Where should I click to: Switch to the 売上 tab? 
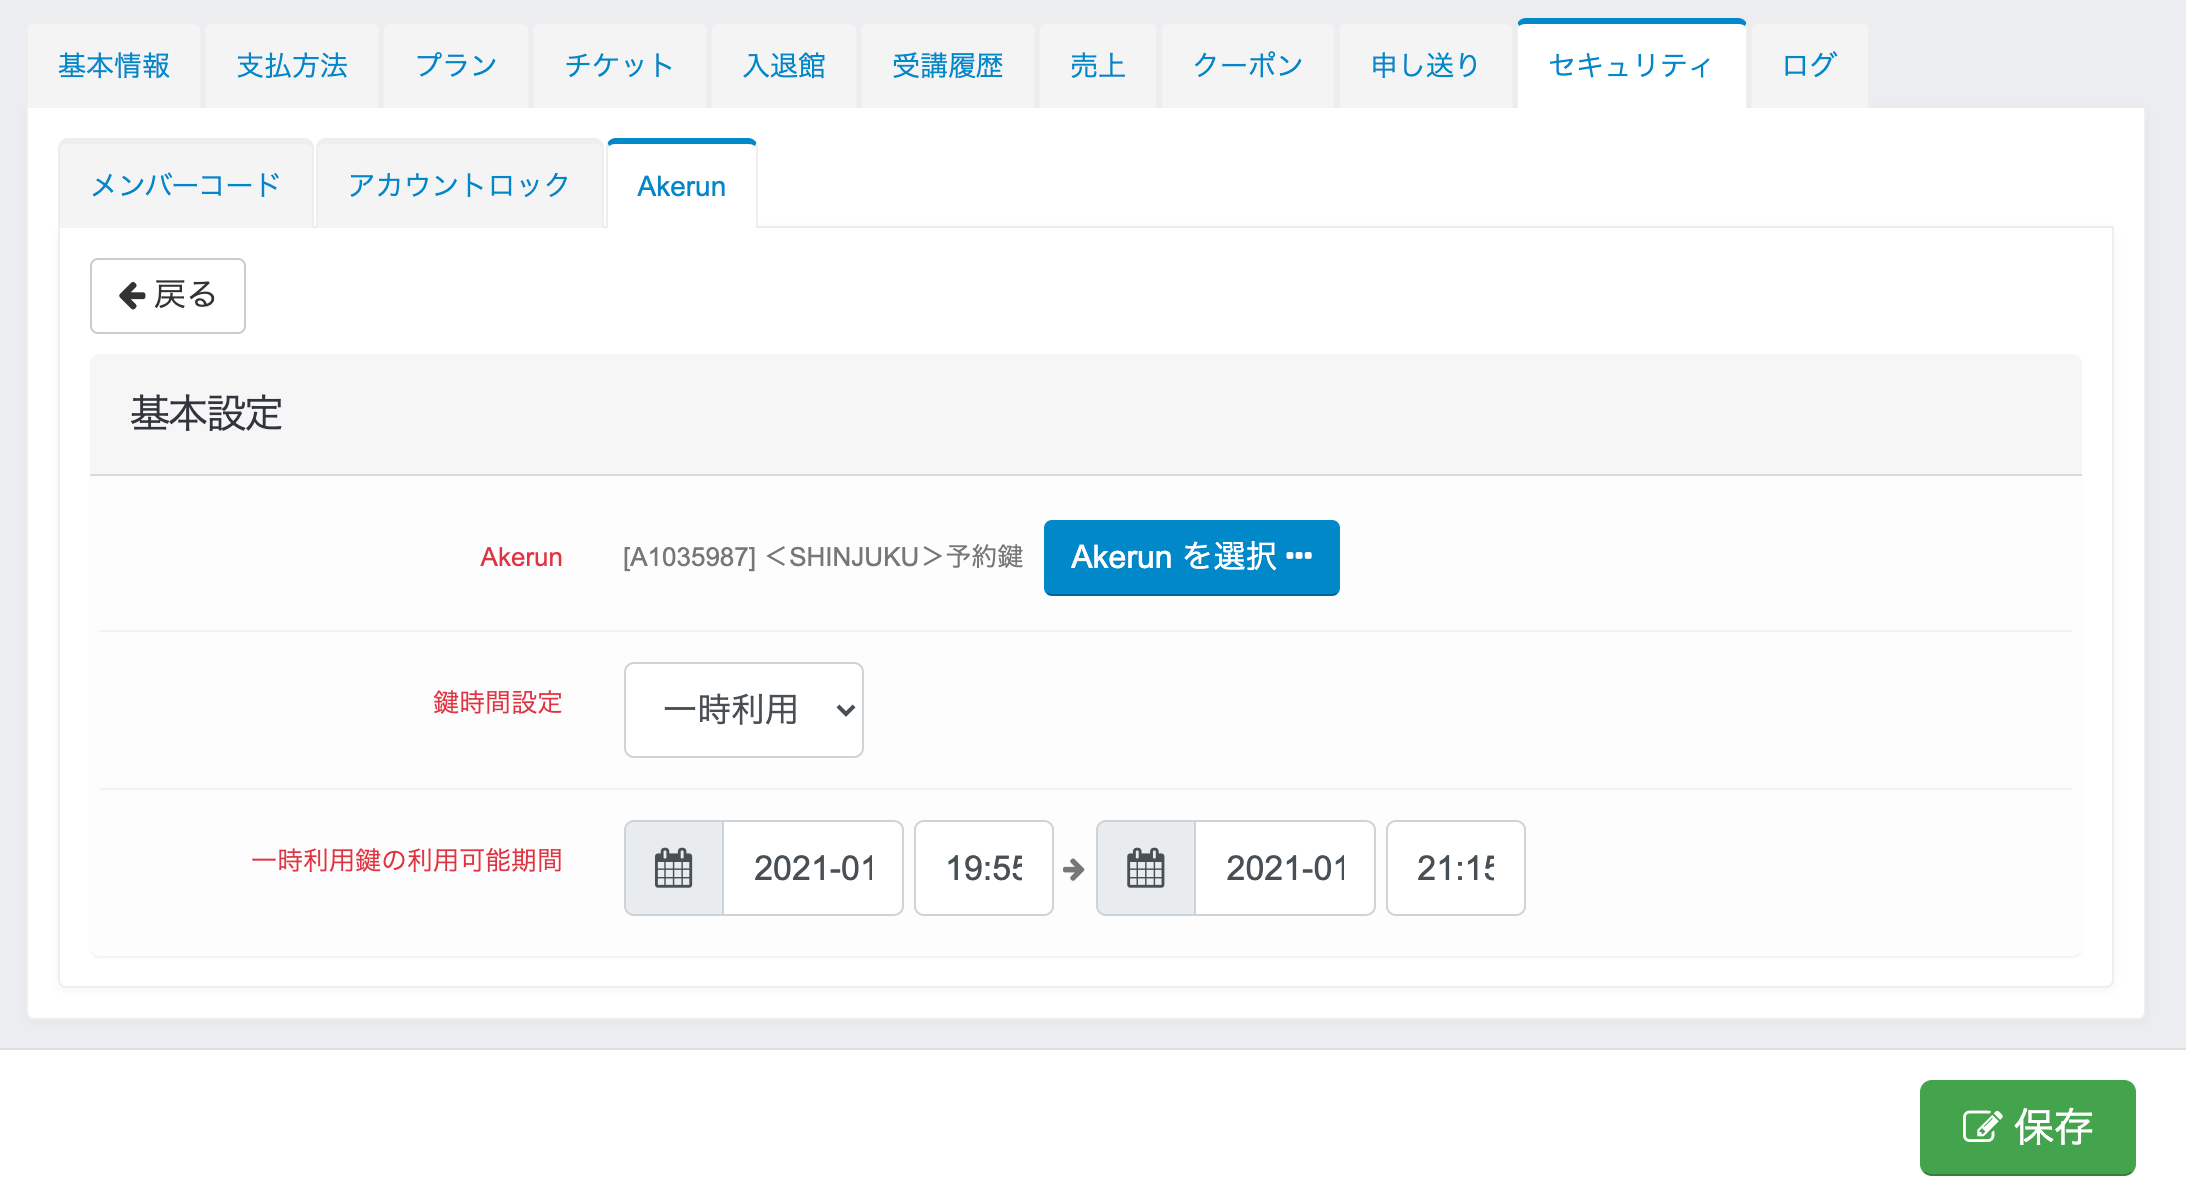1098,66
